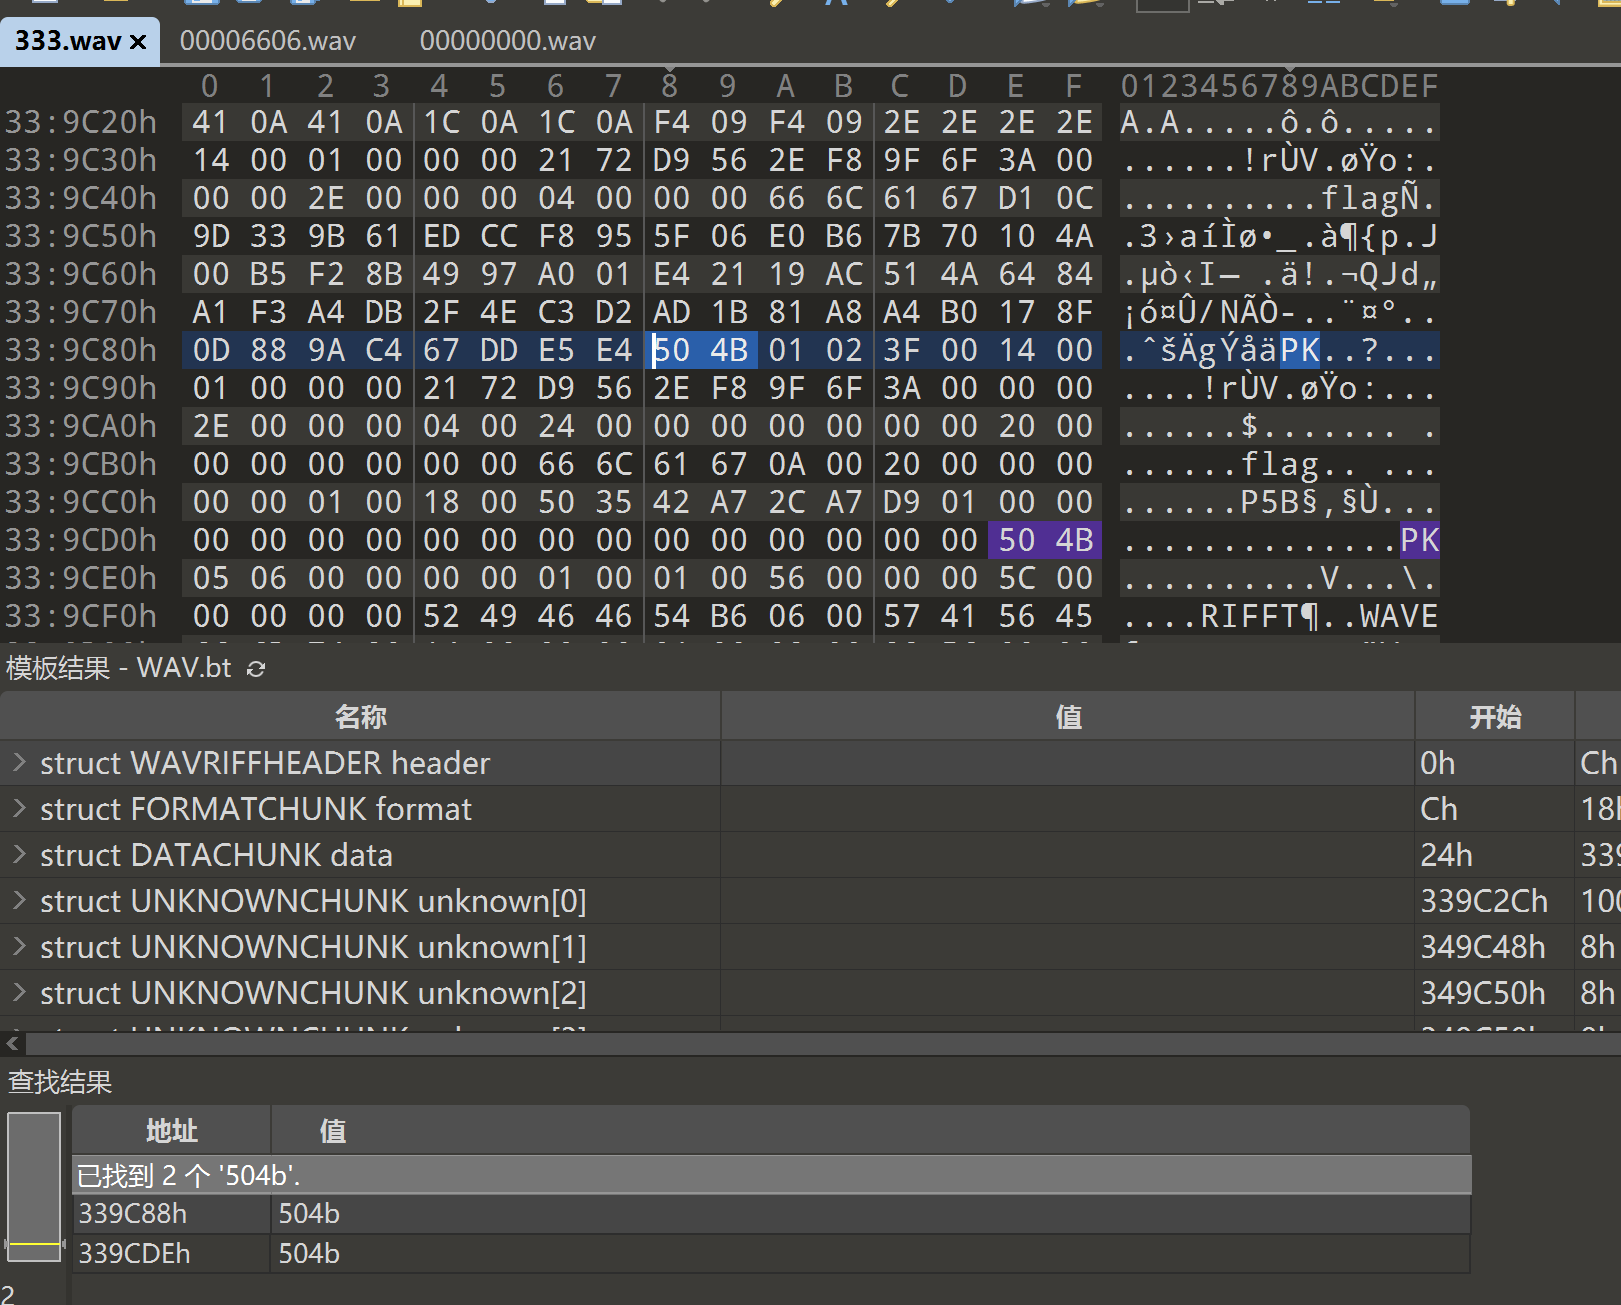Expand struct UNKNOWNCHUNK unknown[2]

(19, 992)
